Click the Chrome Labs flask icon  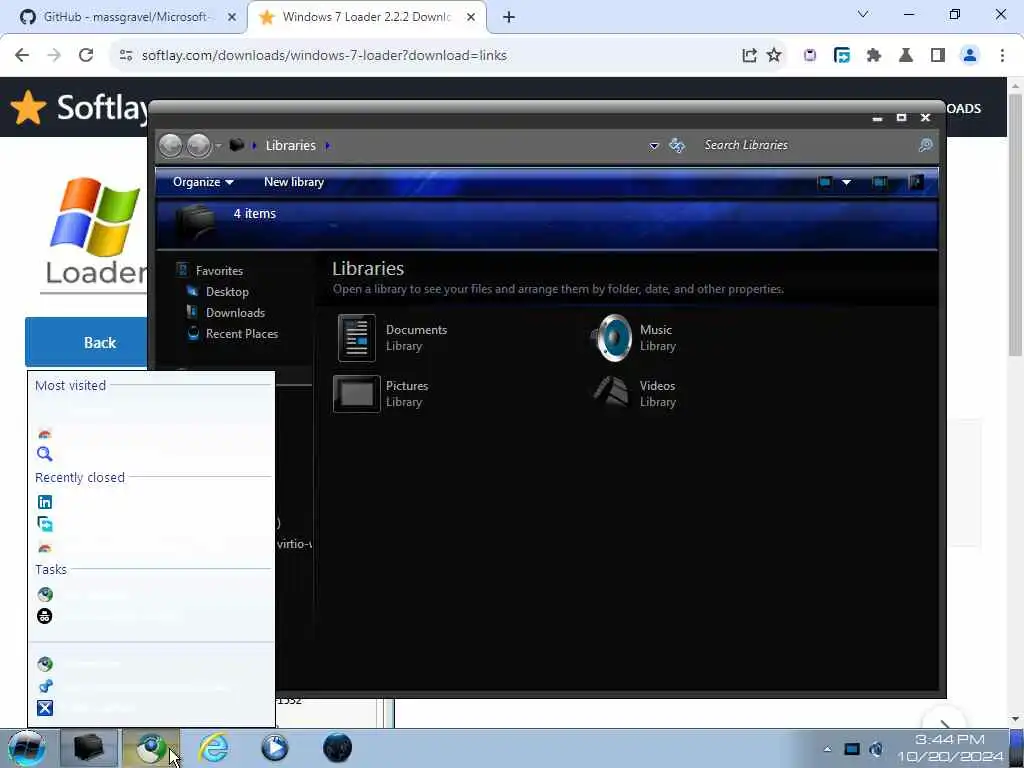[906, 56]
